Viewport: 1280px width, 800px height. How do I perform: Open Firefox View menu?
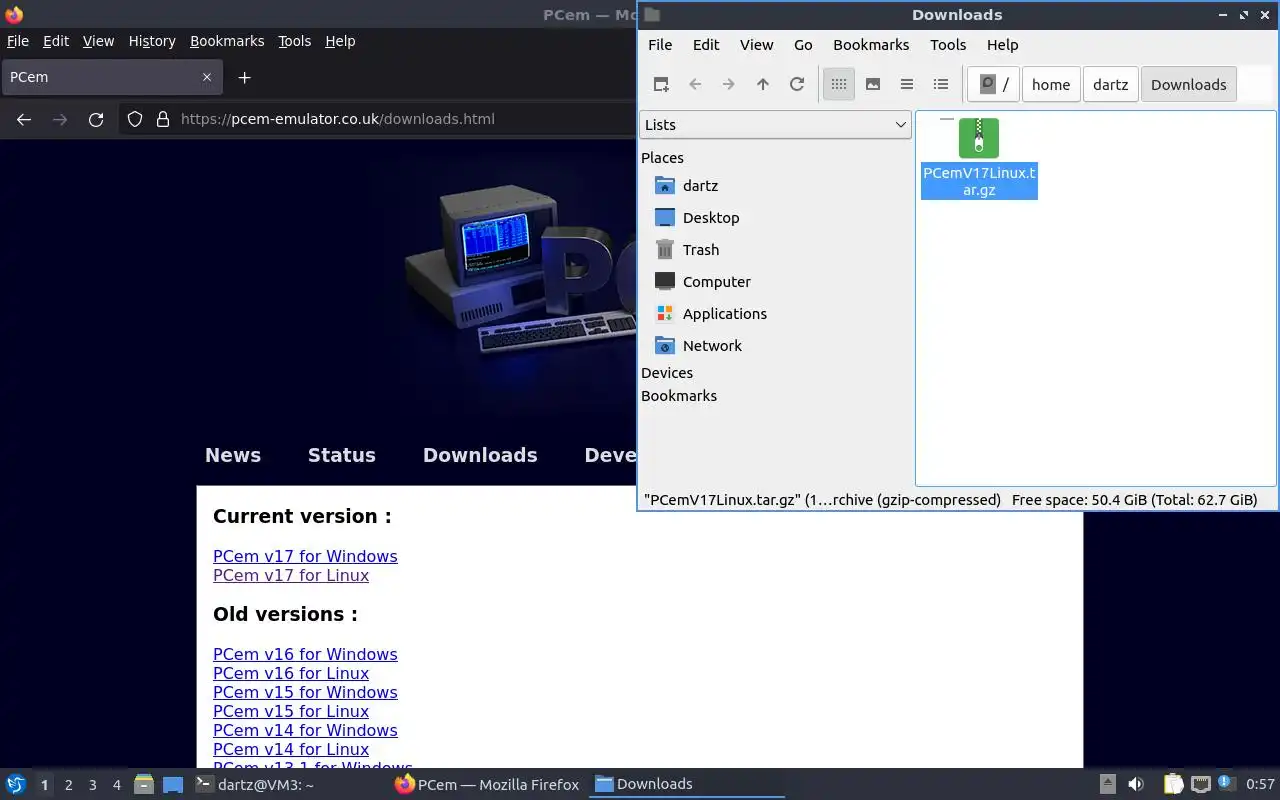coord(98,41)
